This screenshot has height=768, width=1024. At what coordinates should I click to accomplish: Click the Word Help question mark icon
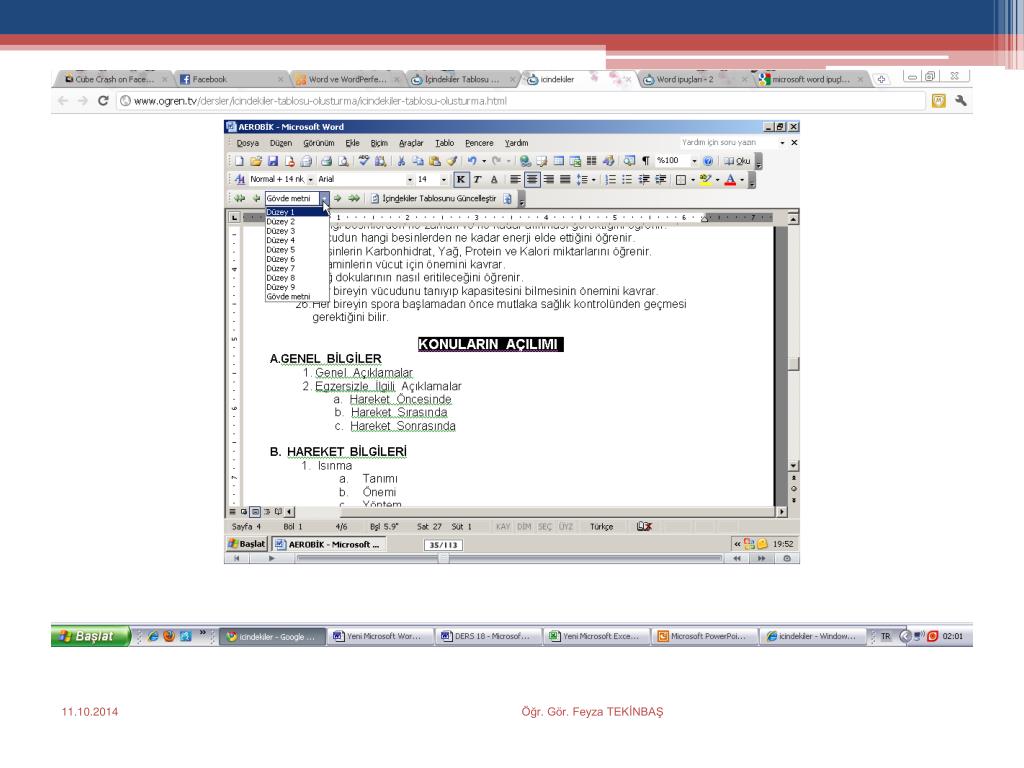pos(708,161)
